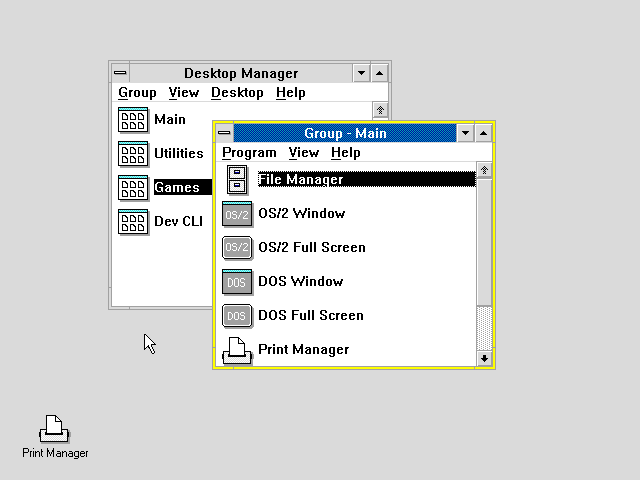Open the View menu in Desktop Manager

(x=184, y=93)
